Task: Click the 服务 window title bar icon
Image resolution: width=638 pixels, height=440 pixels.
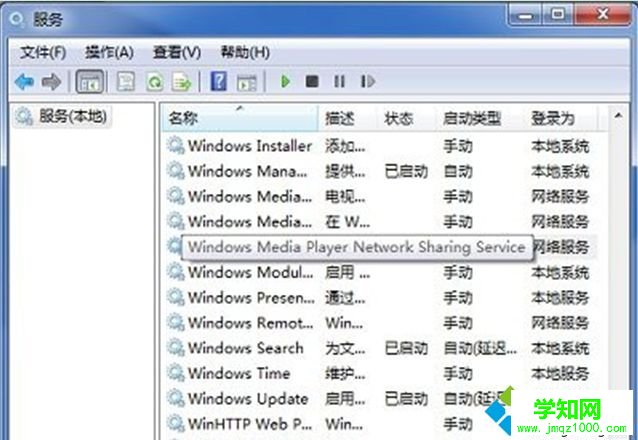Action: [17, 19]
